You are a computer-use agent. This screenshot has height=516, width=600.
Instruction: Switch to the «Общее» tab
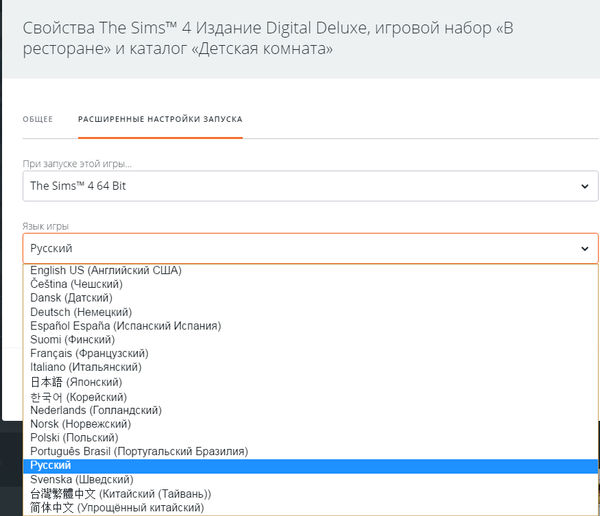click(37, 119)
